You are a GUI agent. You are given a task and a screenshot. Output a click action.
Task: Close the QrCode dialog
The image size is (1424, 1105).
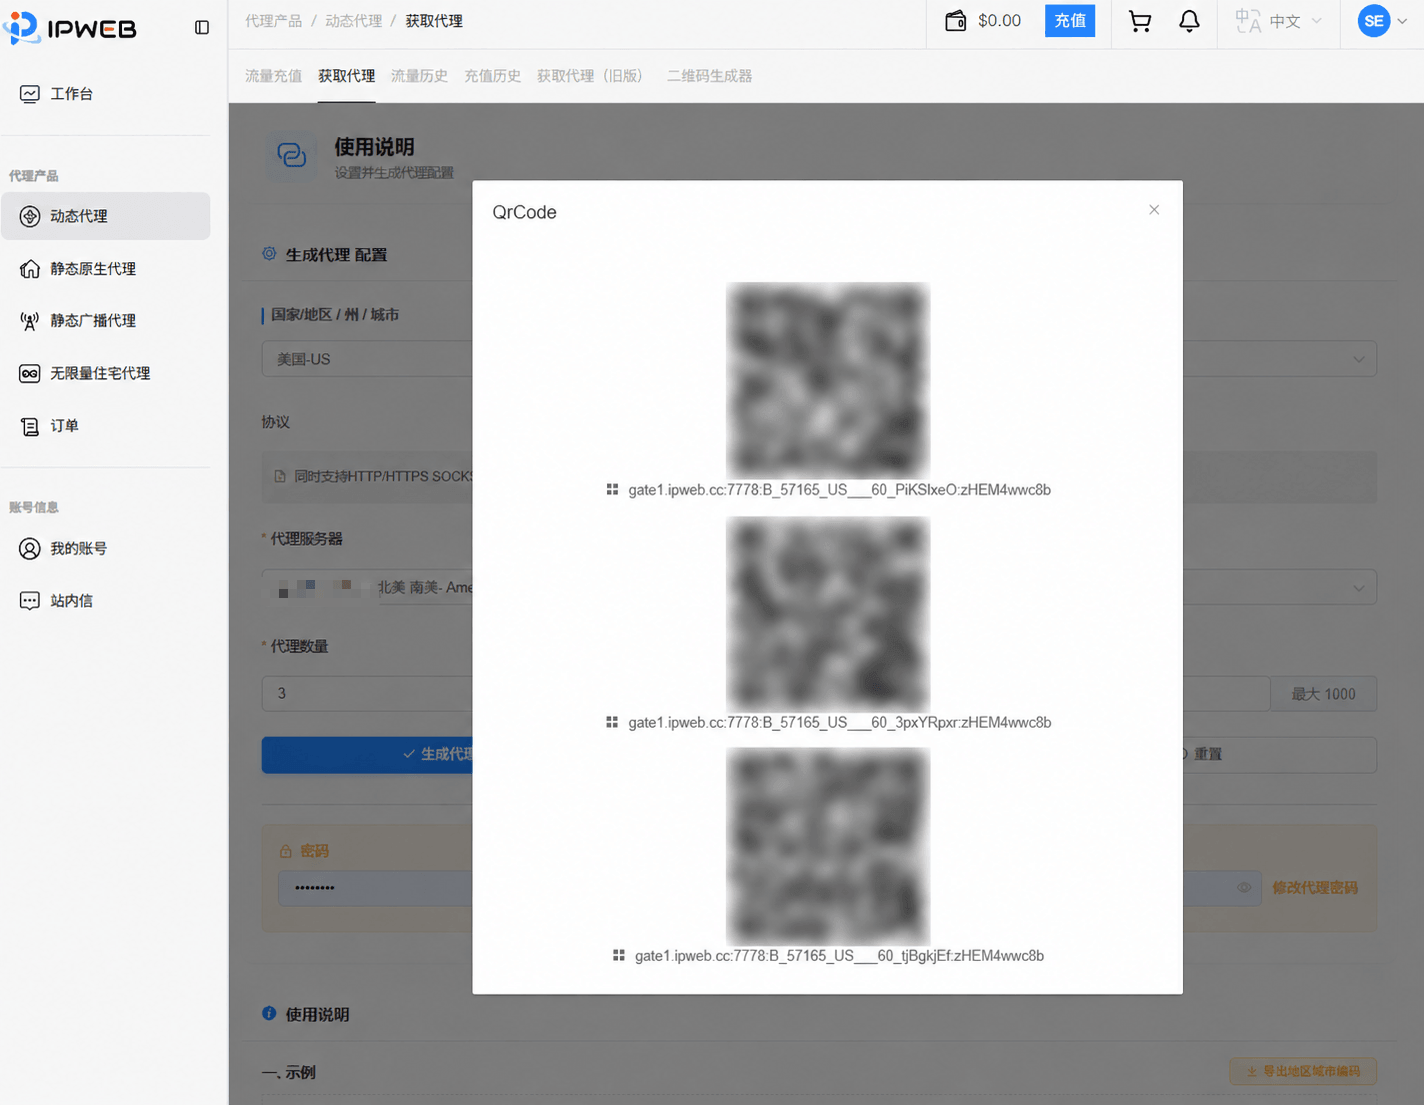1154,210
